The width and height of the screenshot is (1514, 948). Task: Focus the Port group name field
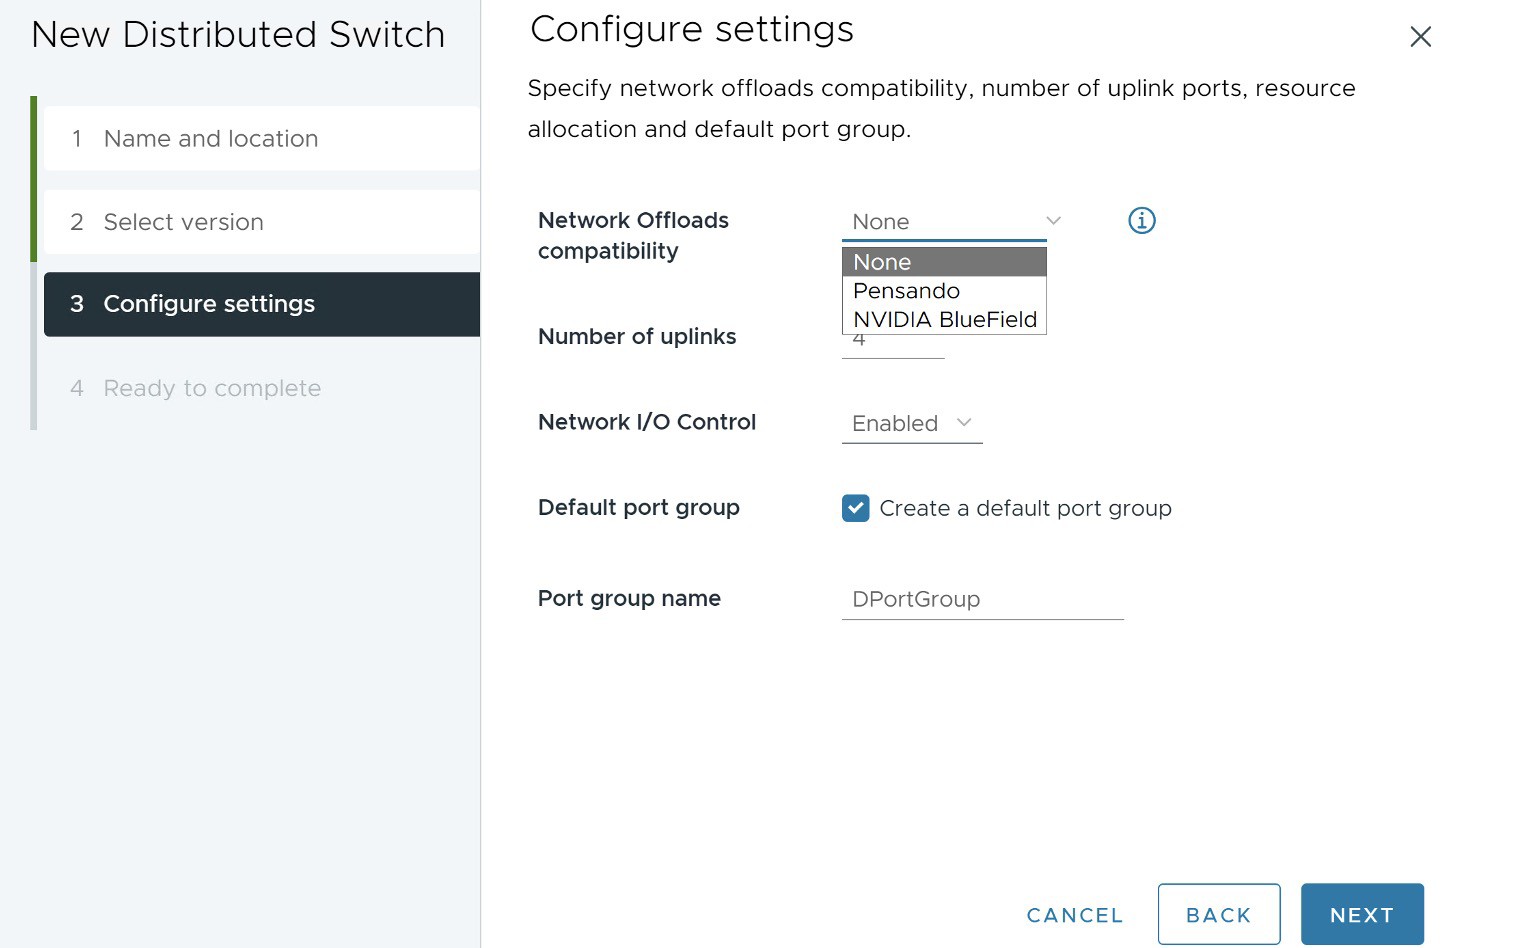(981, 599)
